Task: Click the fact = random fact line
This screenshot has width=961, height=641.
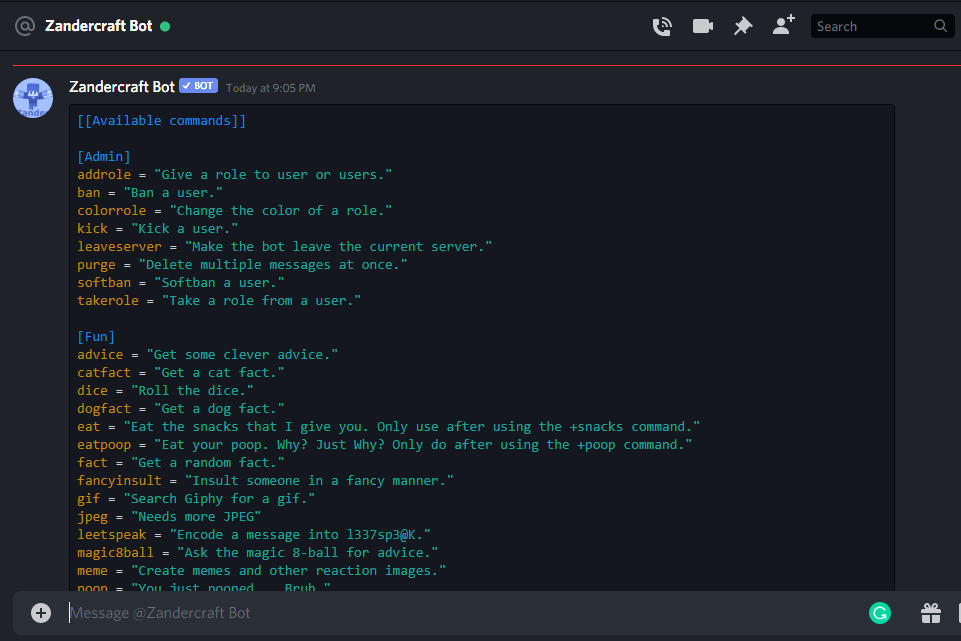Action: pos(181,463)
